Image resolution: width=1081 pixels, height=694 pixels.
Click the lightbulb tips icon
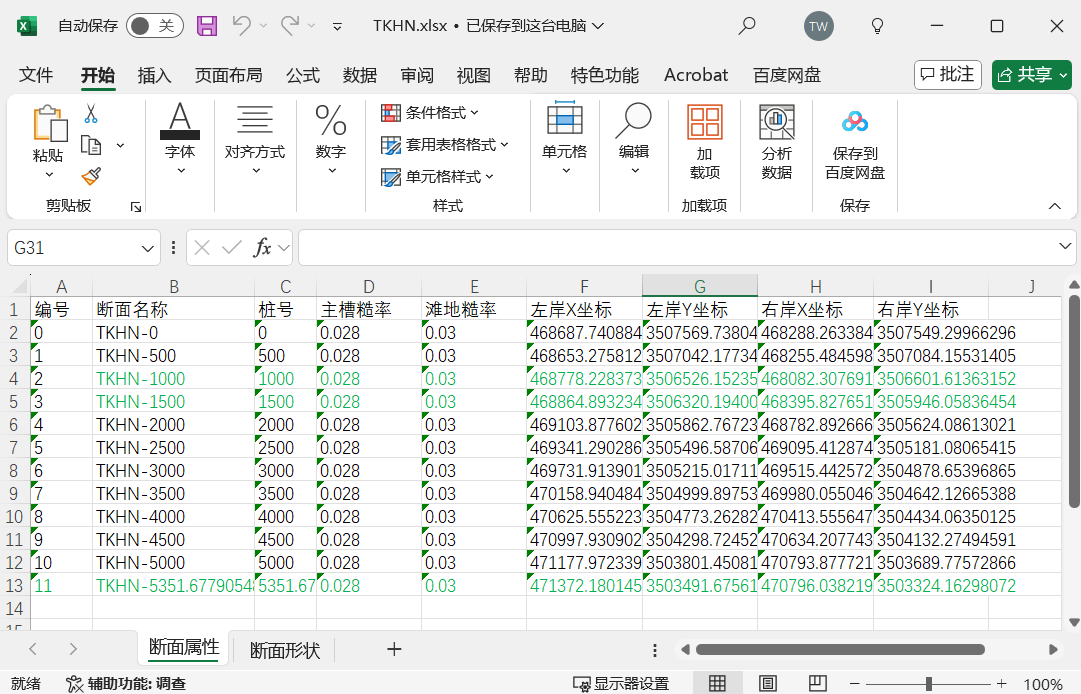(x=877, y=26)
